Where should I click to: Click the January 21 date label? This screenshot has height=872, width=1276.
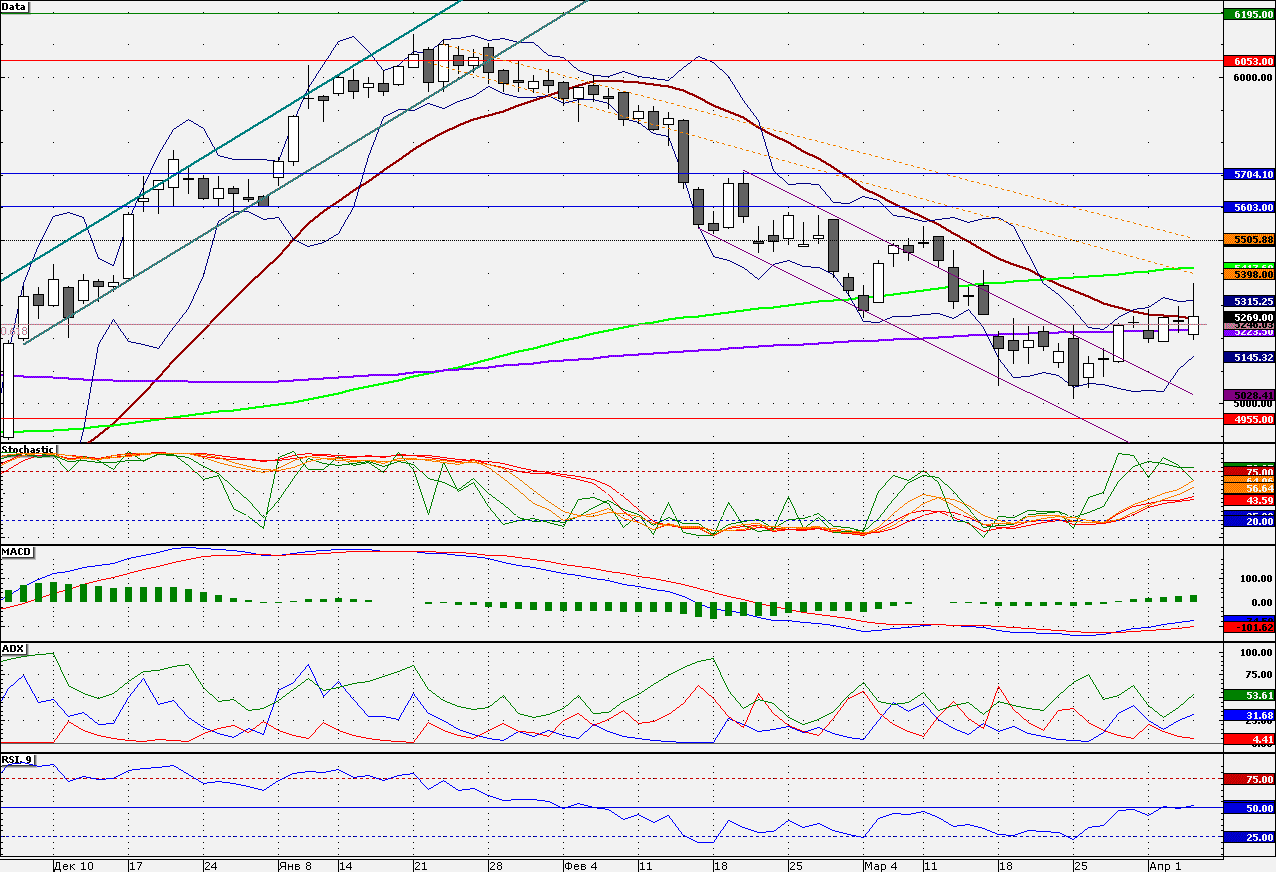[x=420, y=865]
